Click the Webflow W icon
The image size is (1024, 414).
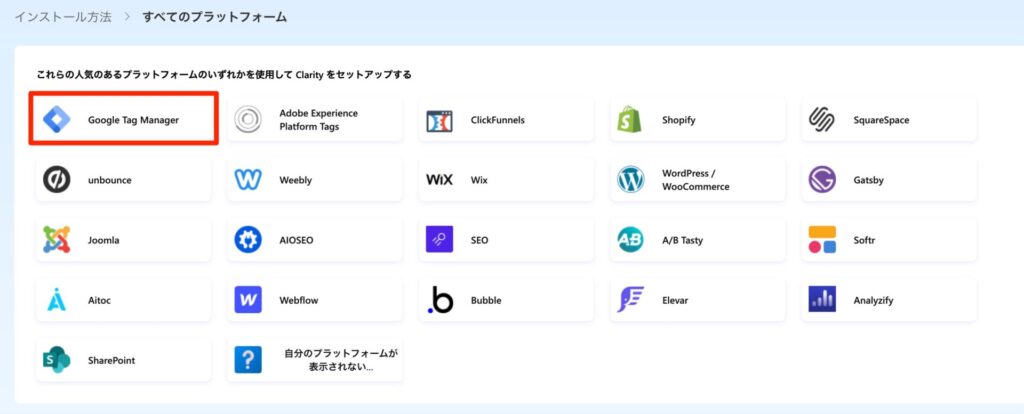coord(248,300)
